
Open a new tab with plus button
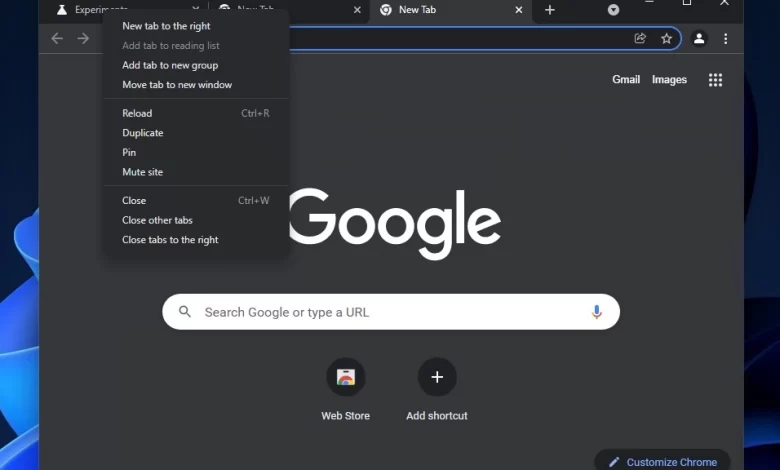(550, 10)
